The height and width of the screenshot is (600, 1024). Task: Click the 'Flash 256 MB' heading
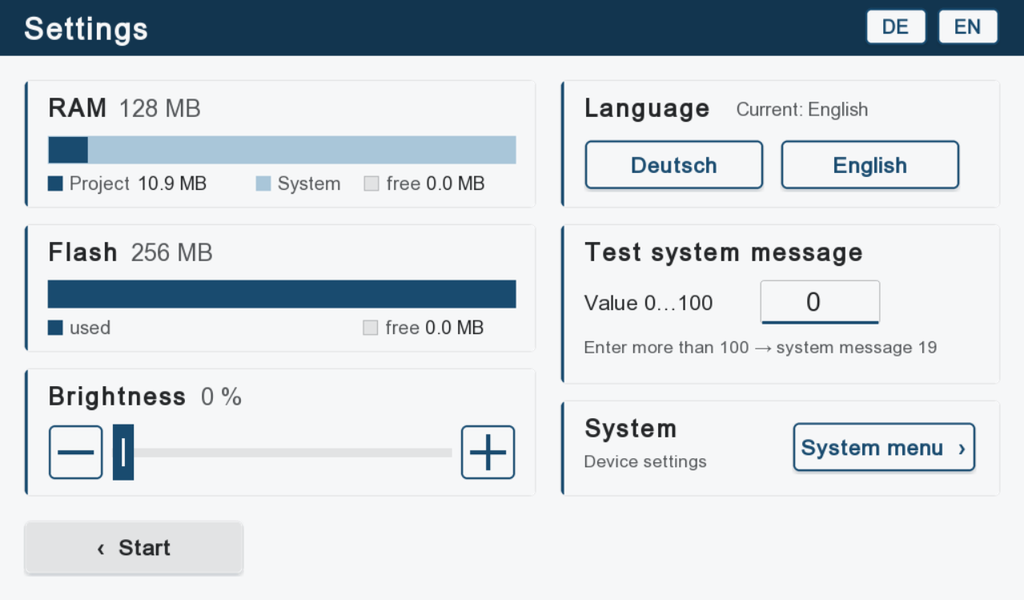pyautogui.click(x=131, y=252)
